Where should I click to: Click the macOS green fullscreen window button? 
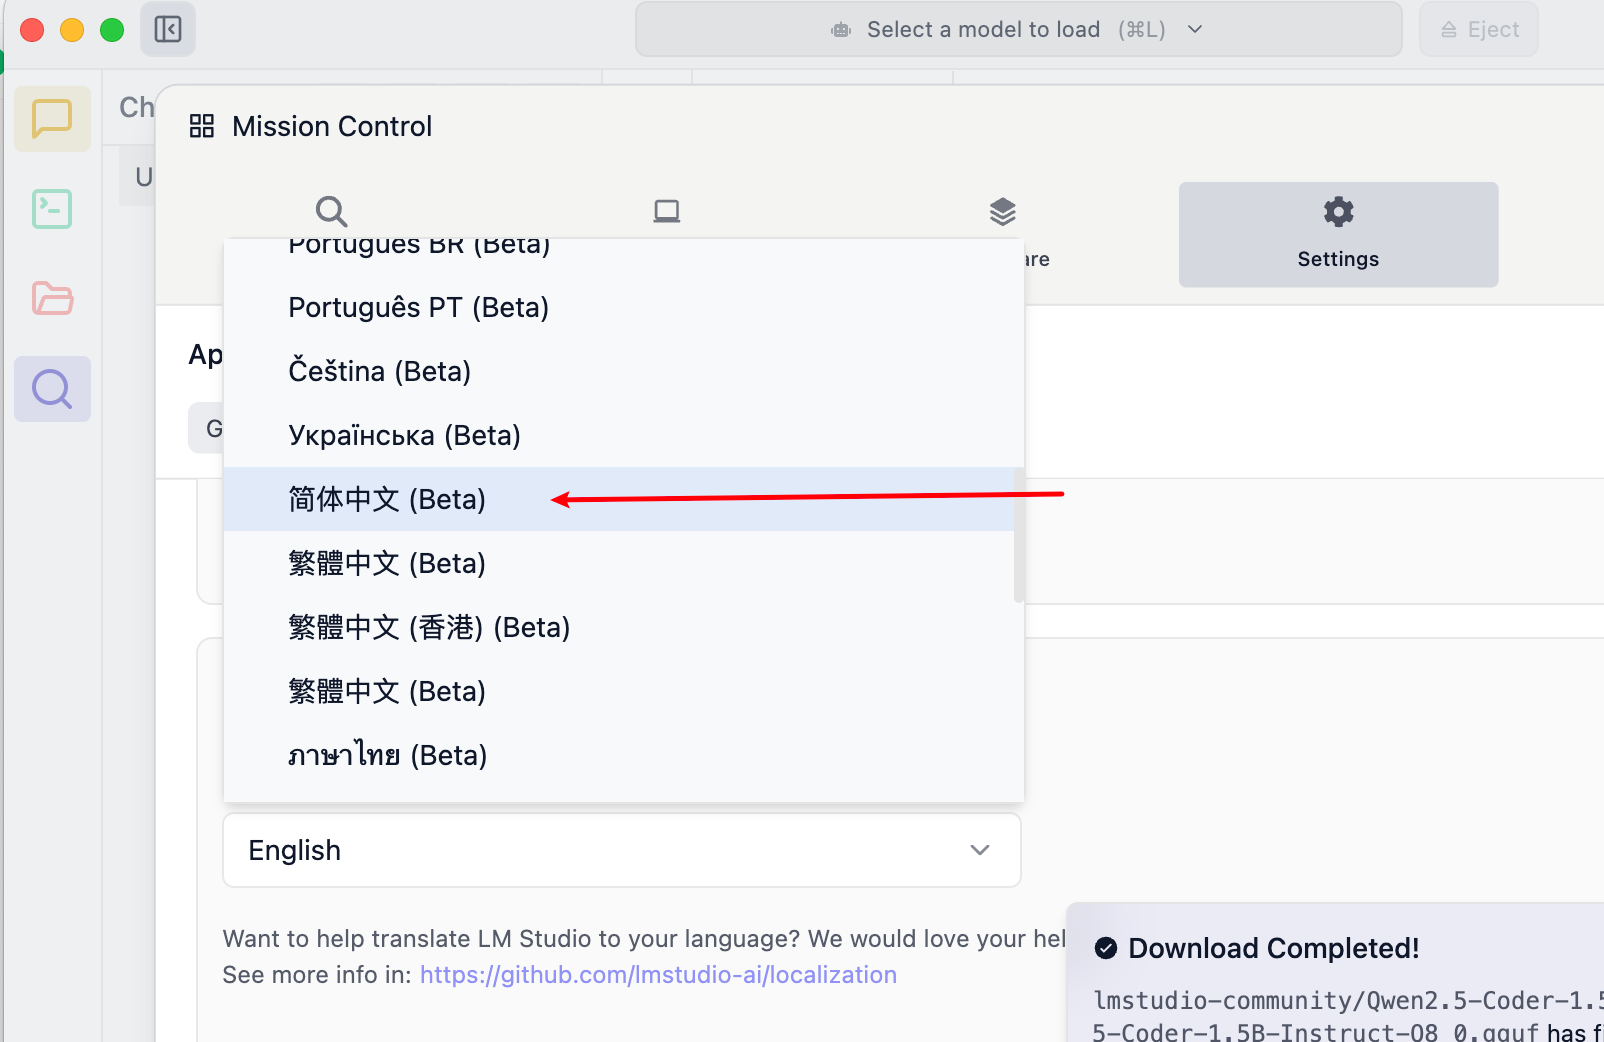click(112, 30)
